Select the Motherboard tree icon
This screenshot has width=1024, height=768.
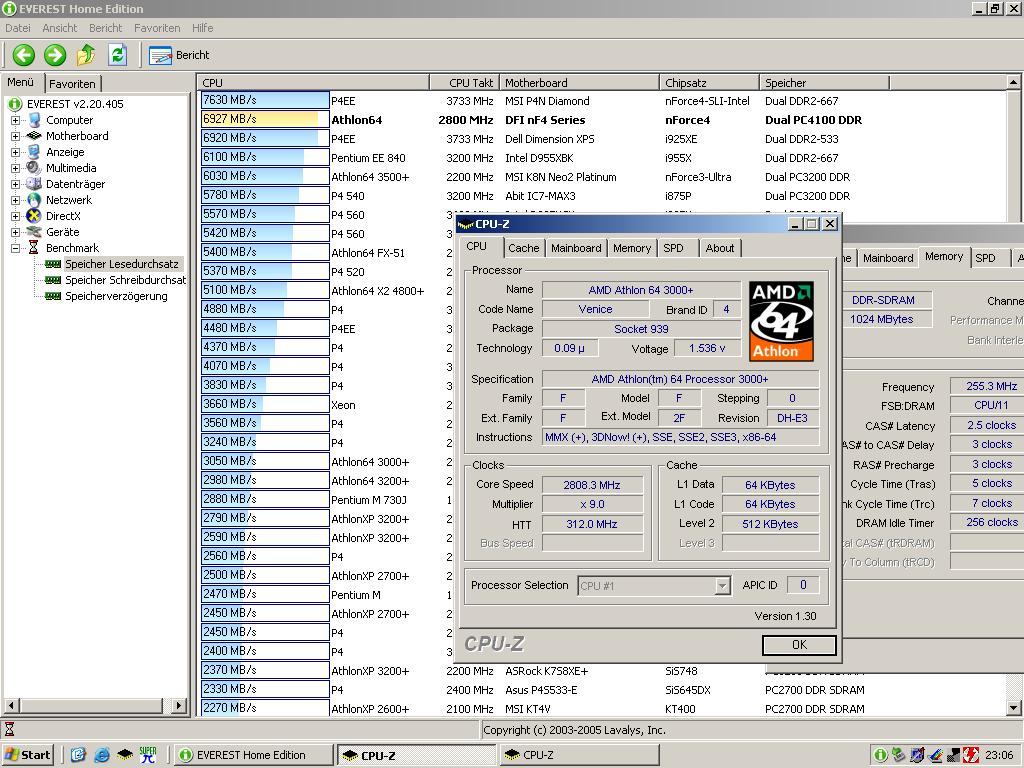[x=34, y=136]
